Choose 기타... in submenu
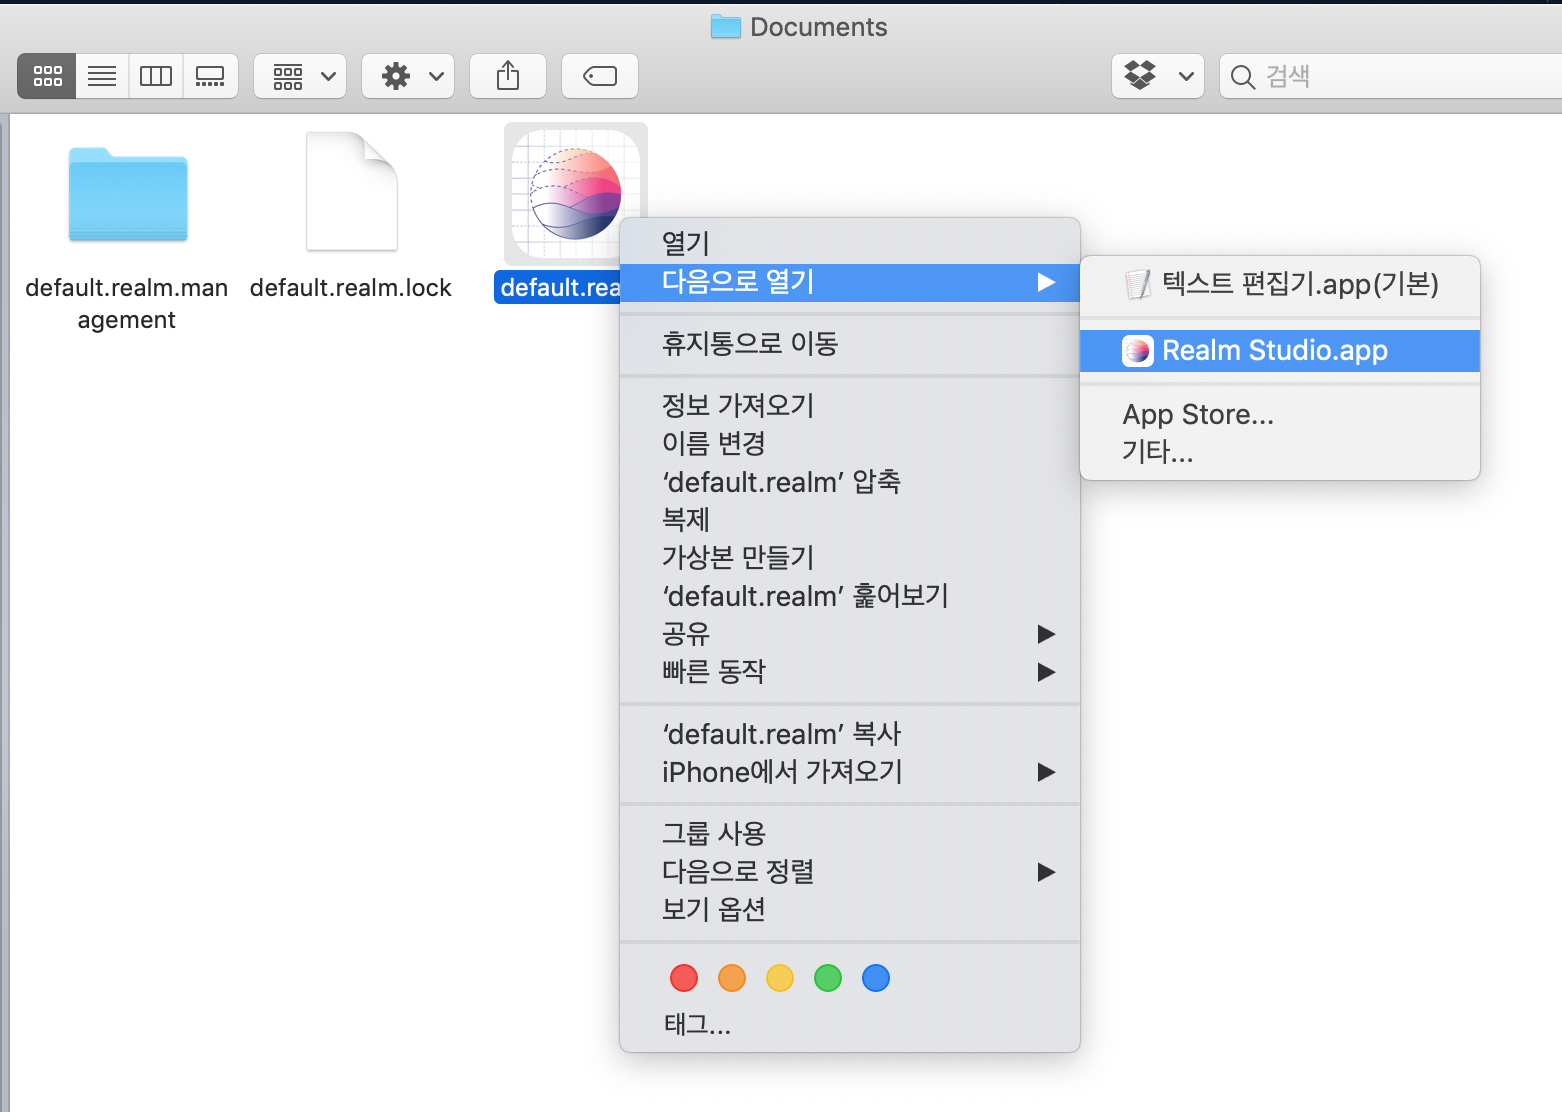1562x1112 pixels. coord(1280,452)
